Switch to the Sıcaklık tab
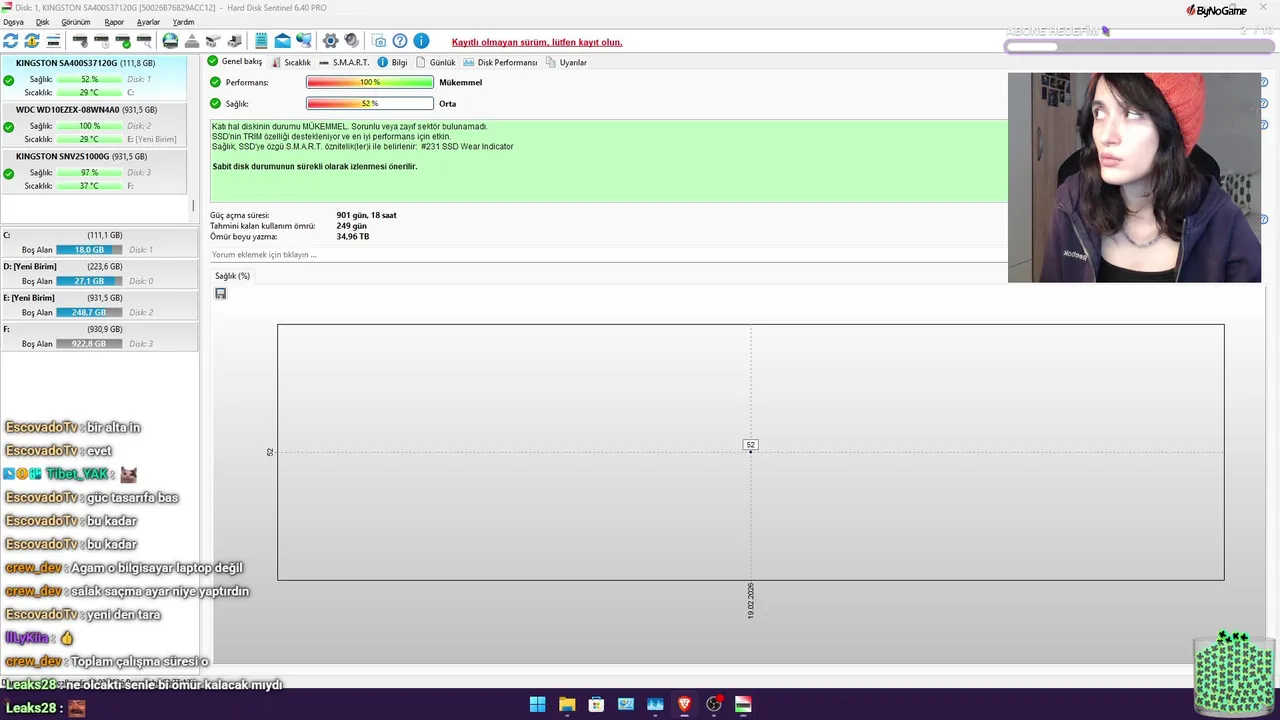 pyautogui.click(x=291, y=62)
